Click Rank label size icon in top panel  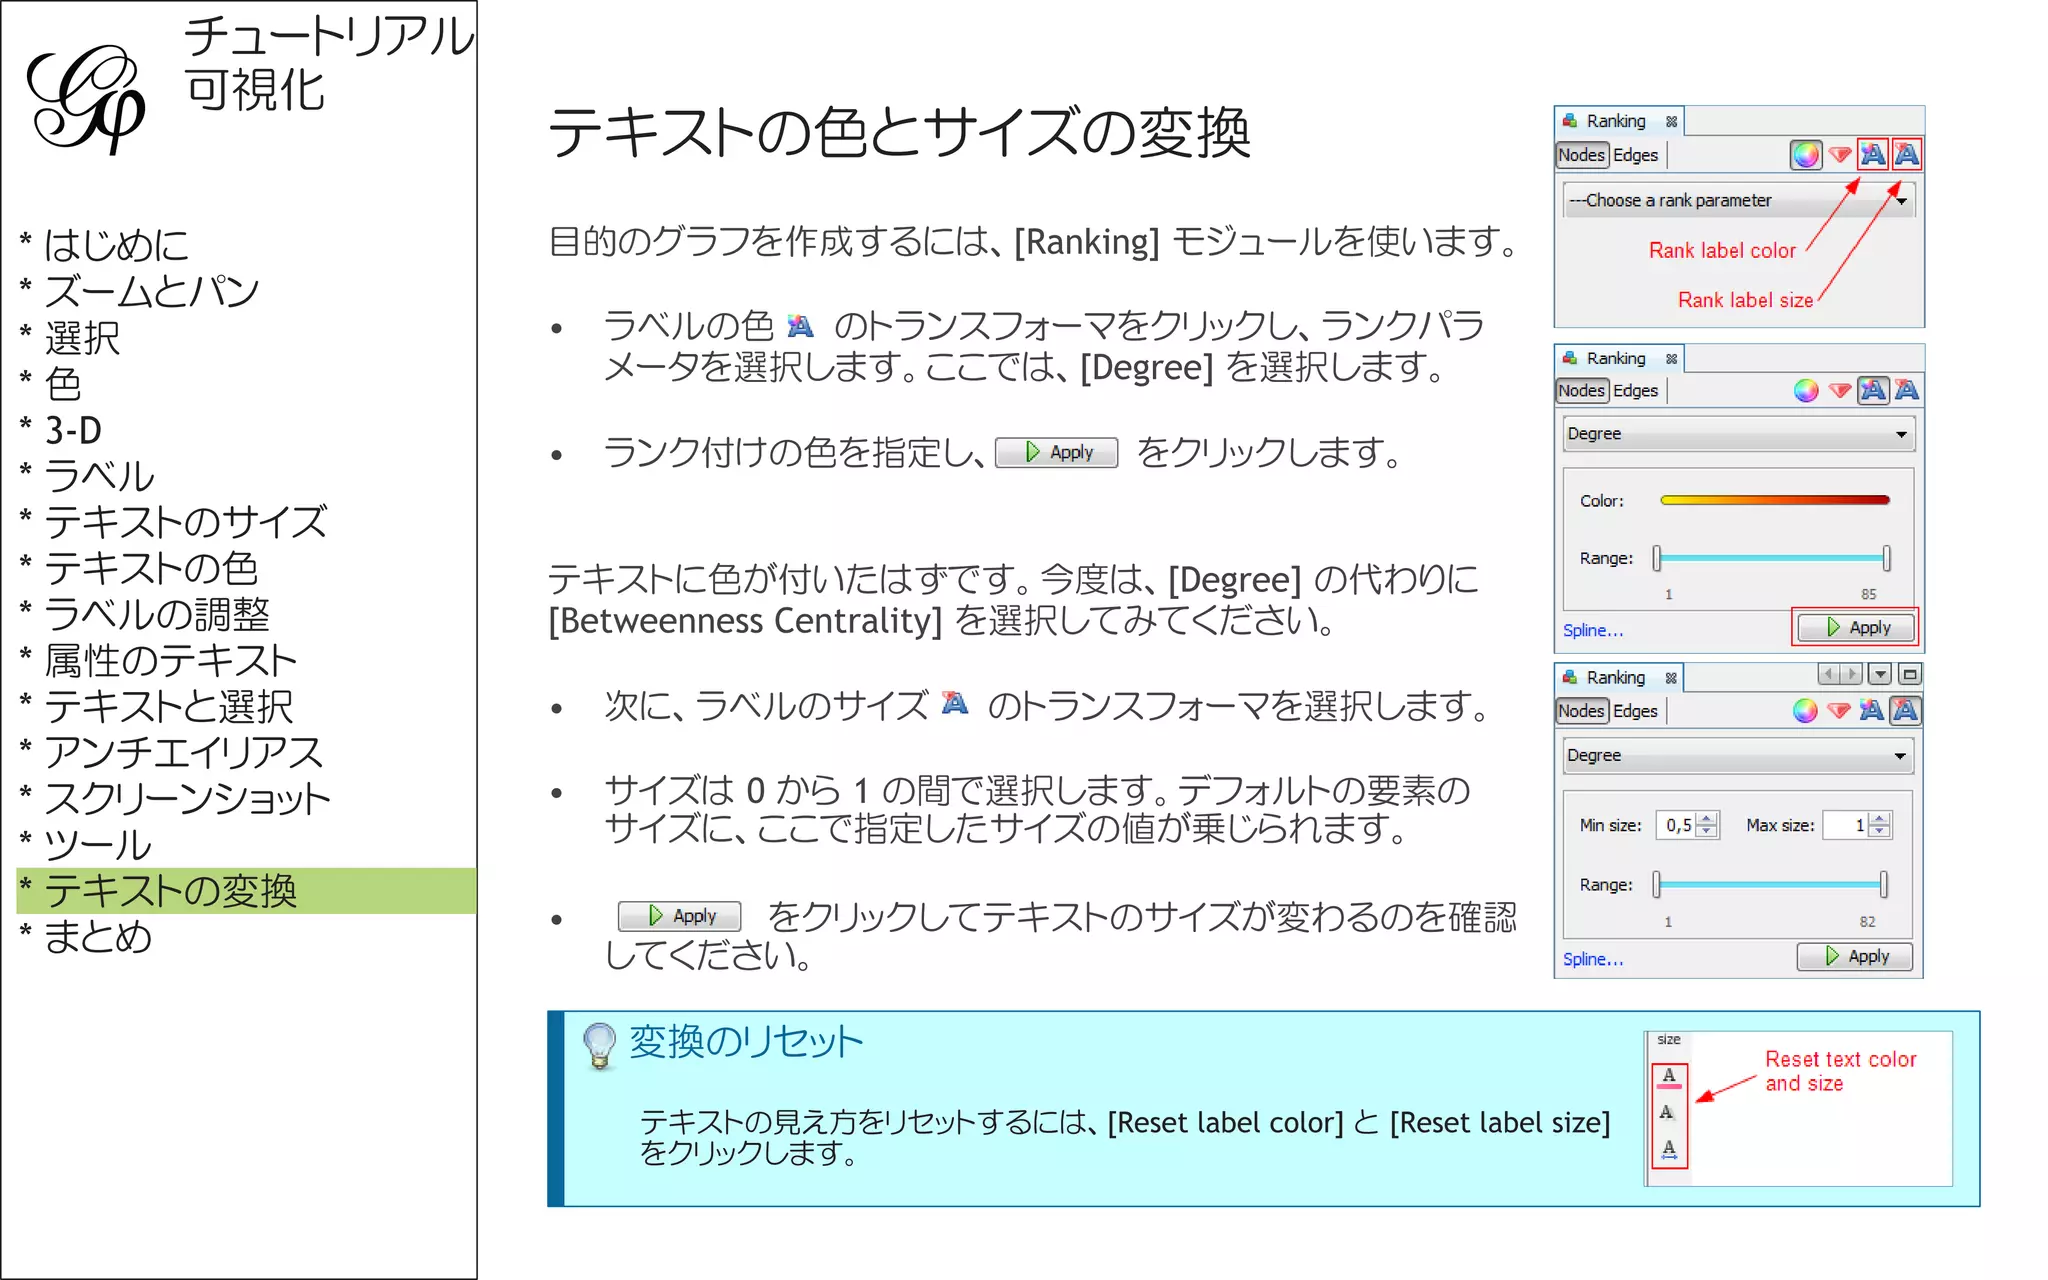[1906, 154]
